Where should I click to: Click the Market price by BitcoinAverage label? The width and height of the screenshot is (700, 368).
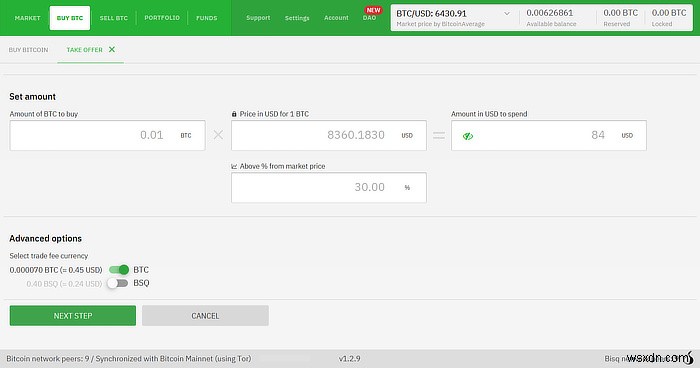[440, 24]
